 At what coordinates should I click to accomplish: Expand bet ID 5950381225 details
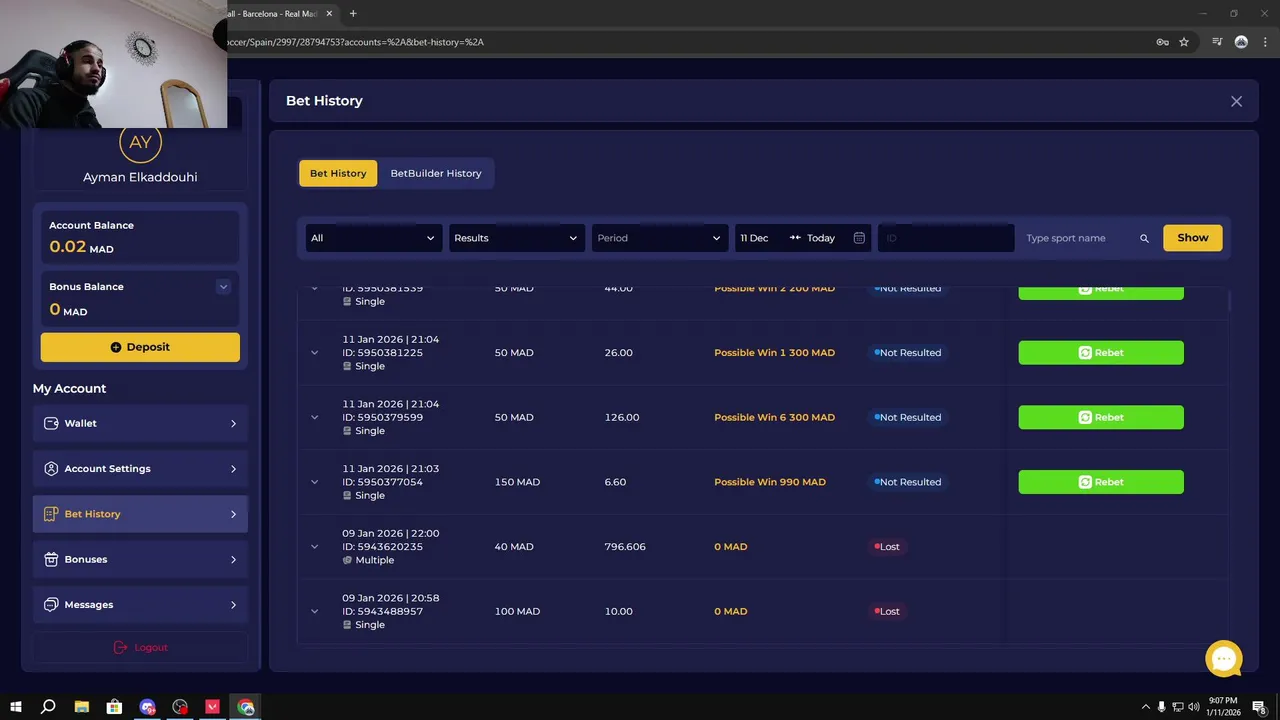314,353
